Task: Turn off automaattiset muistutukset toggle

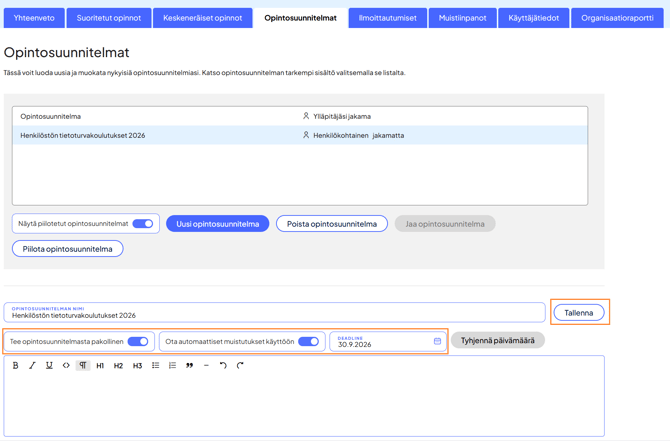Action: [308, 342]
